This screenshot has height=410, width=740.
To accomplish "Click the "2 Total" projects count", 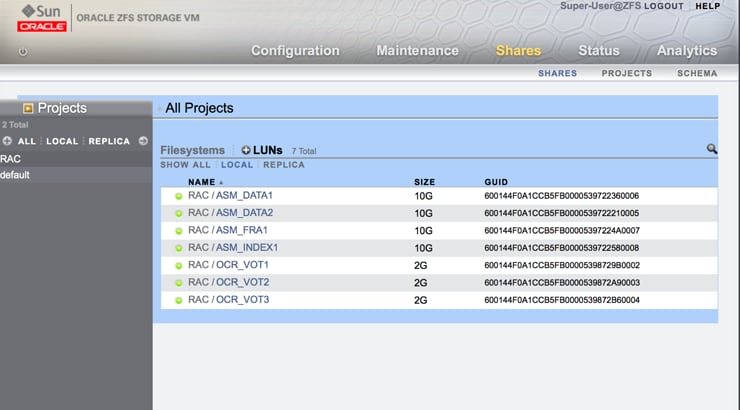I will click(x=15, y=125).
